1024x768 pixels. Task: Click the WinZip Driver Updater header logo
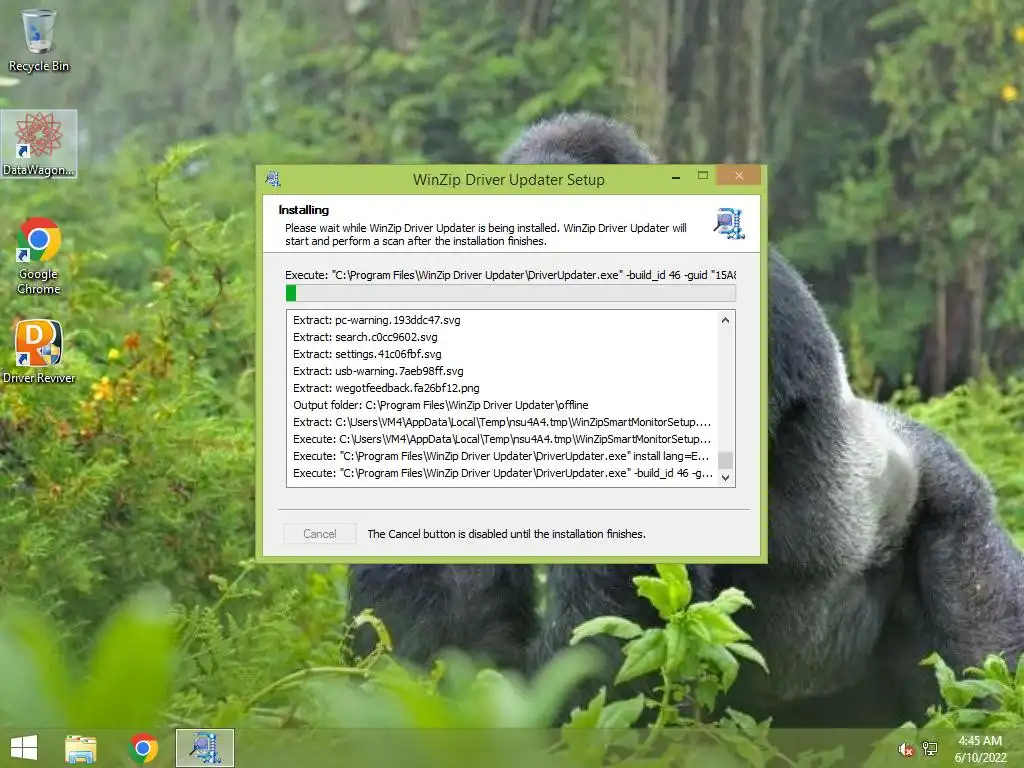pyautogui.click(x=729, y=223)
